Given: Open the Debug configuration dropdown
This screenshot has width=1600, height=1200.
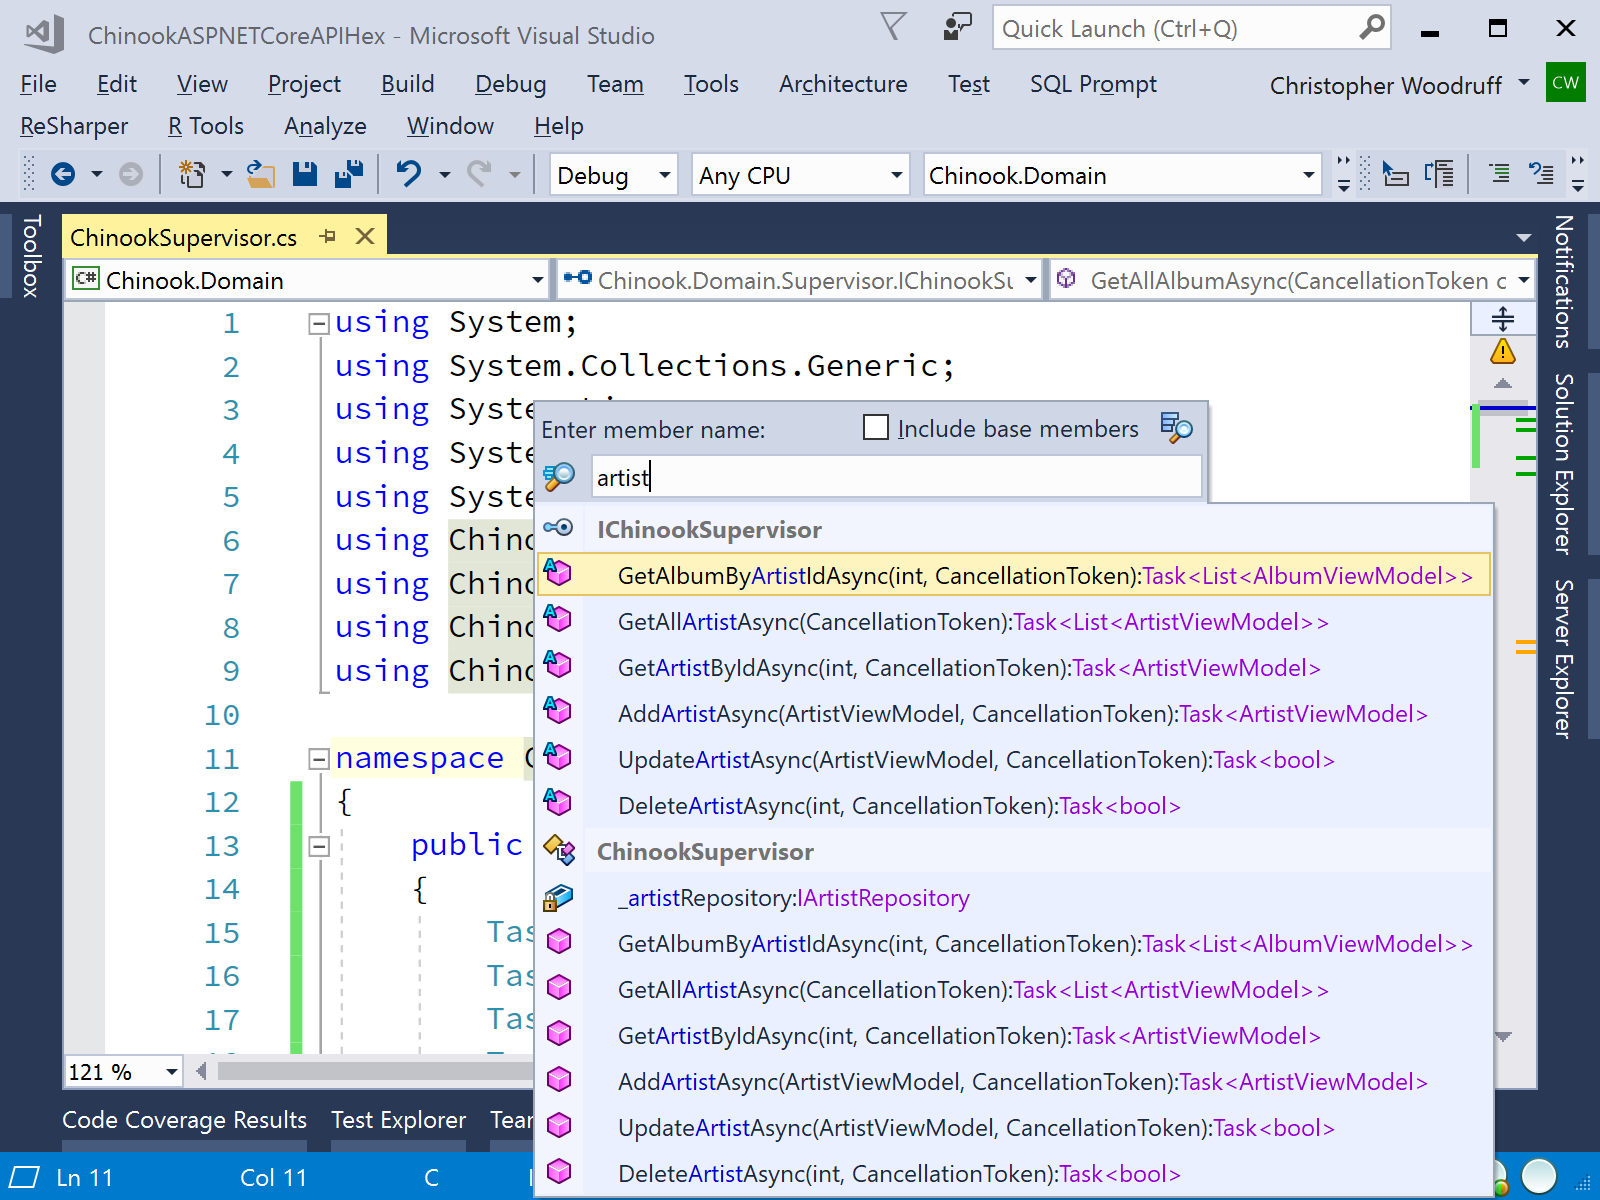Looking at the screenshot, I should 614,175.
